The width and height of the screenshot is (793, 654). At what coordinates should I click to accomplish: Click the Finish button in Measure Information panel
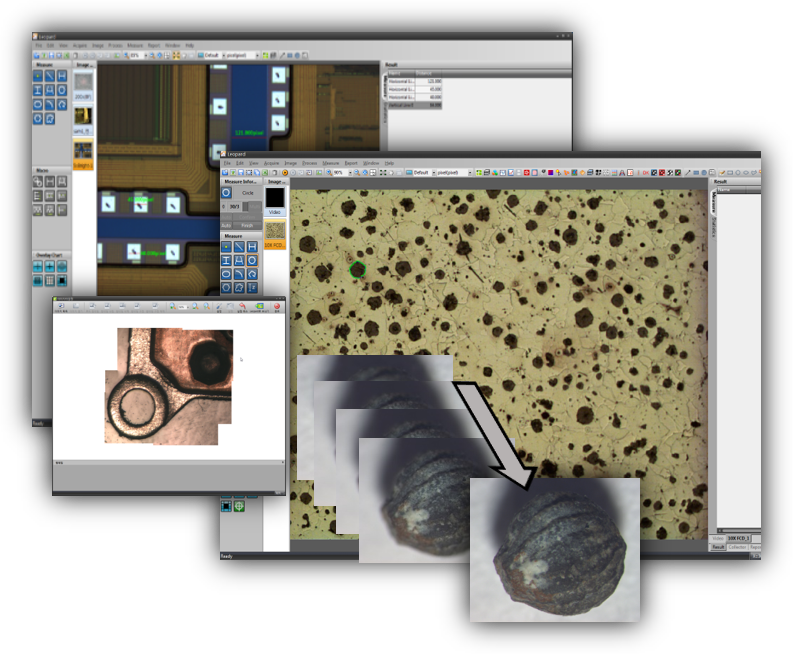coord(247,226)
